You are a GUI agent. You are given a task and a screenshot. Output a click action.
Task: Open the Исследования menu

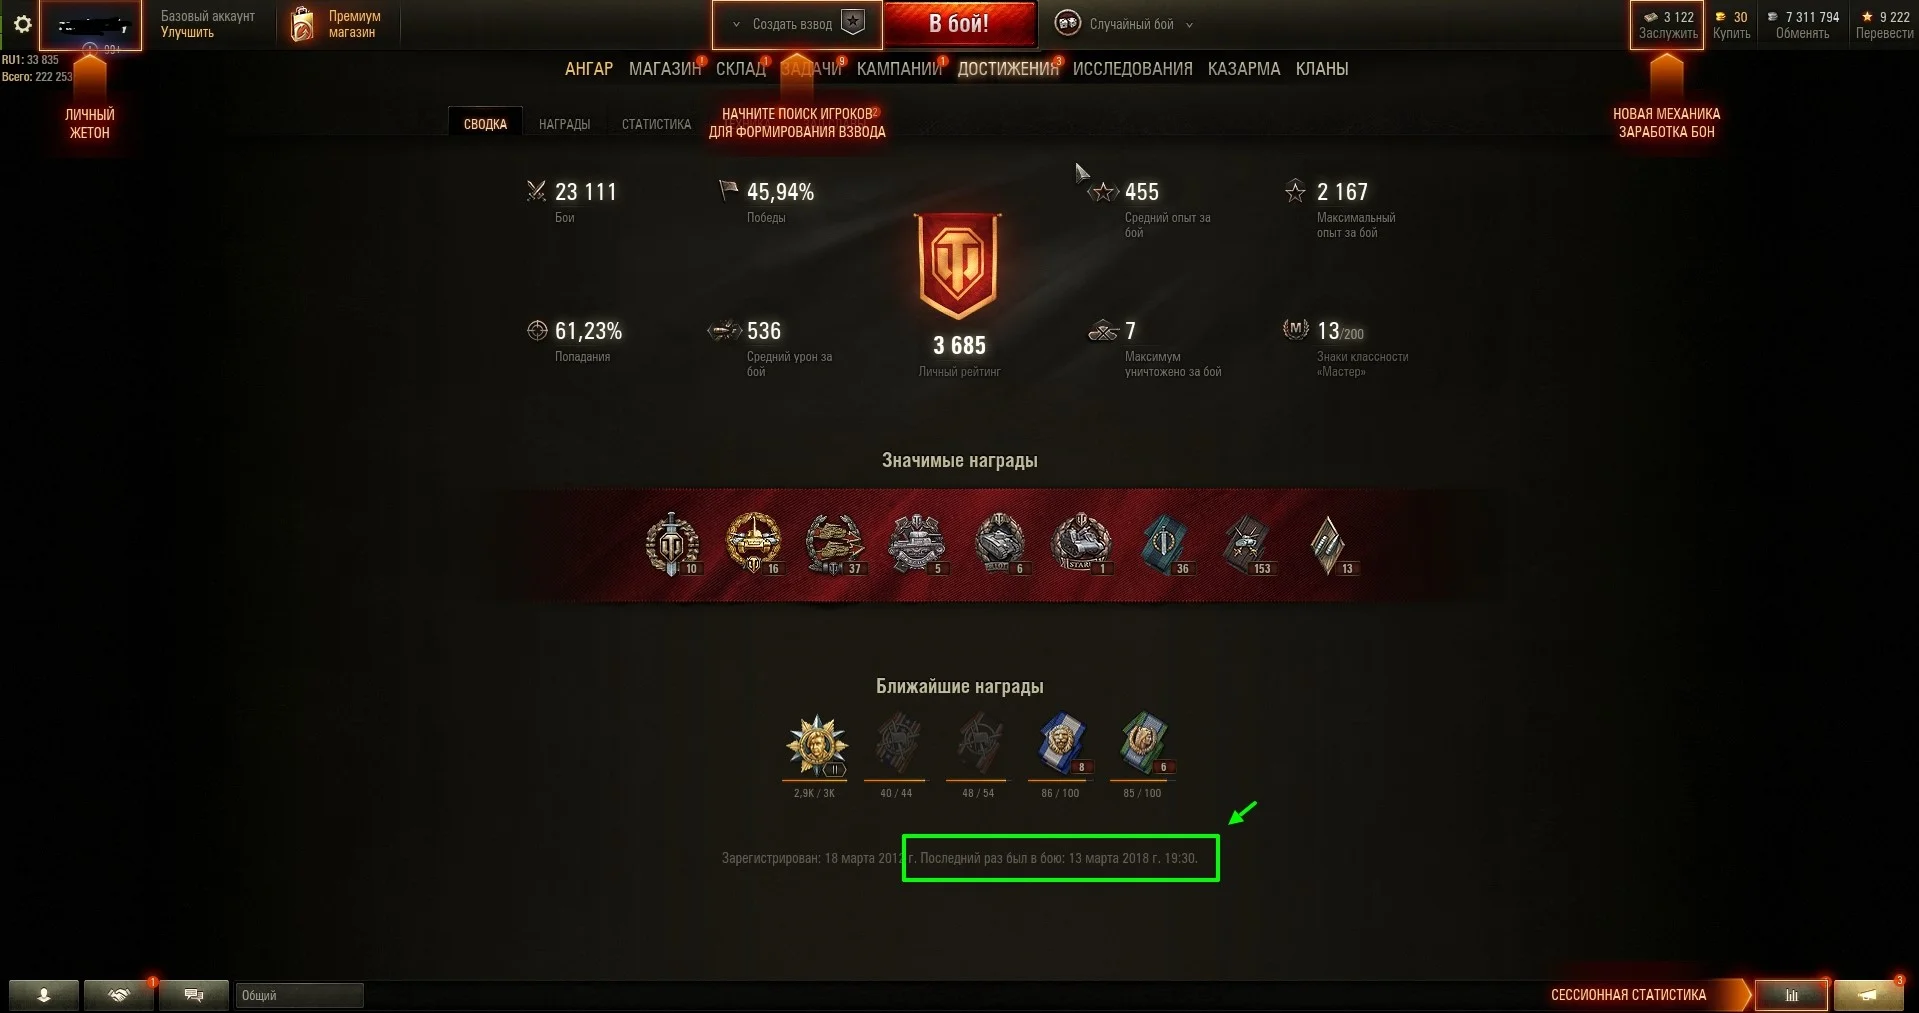tap(1132, 69)
